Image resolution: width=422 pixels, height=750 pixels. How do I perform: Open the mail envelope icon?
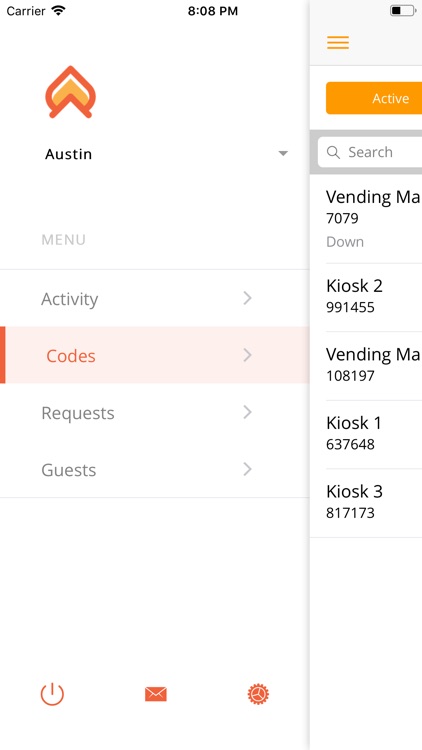tap(155, 694)
